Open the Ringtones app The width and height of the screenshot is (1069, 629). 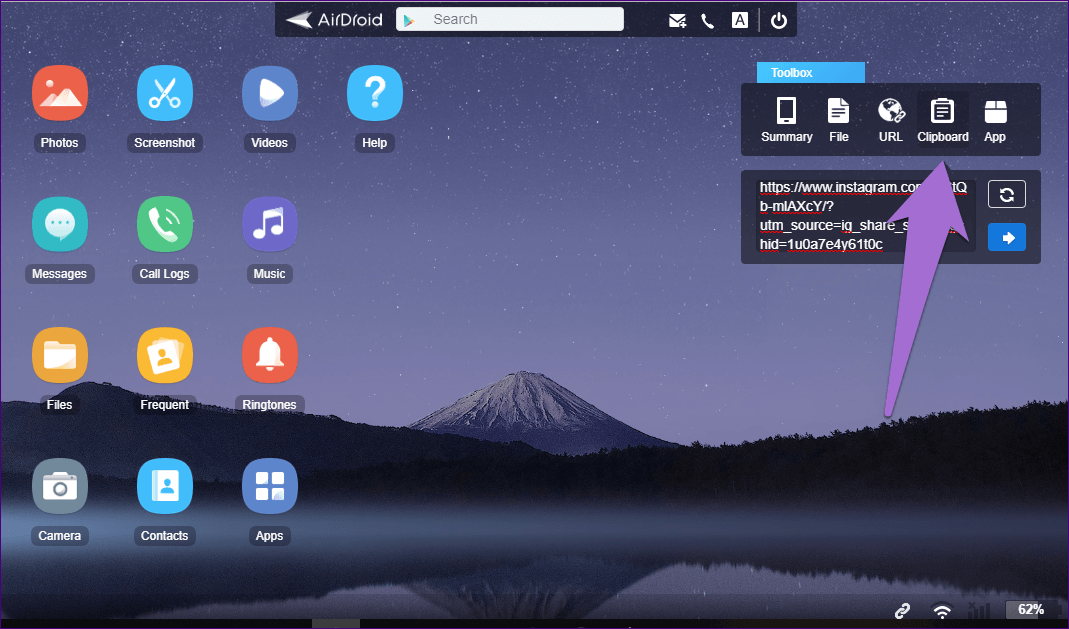click(x=269, y=355)
